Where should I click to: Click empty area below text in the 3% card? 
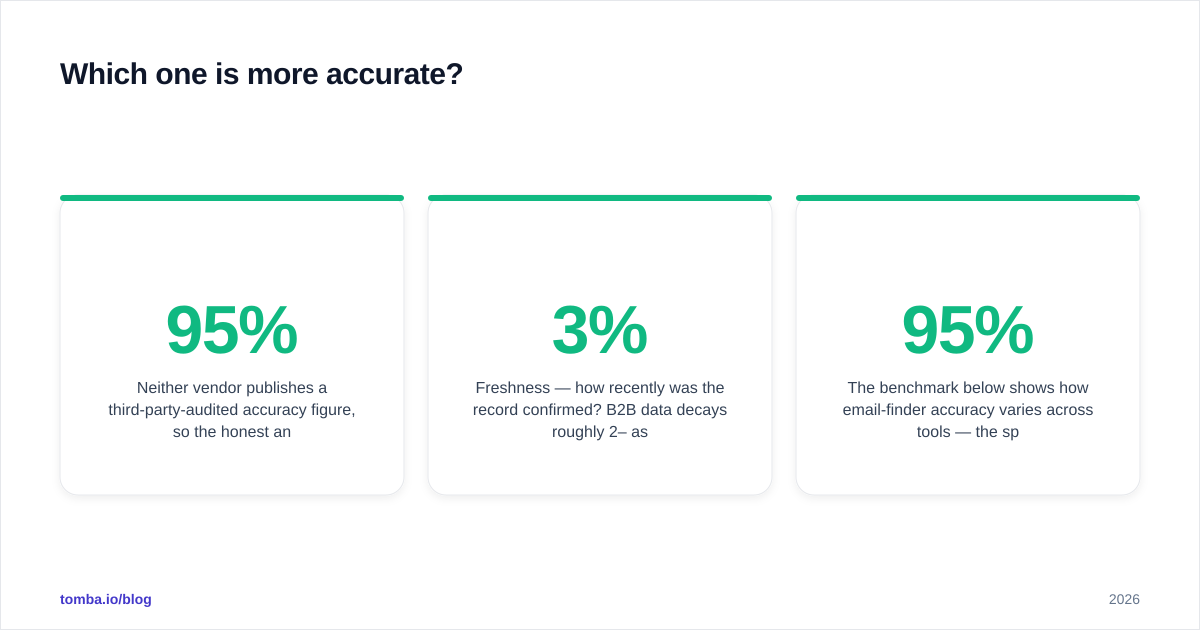click(x=600, y=468)
